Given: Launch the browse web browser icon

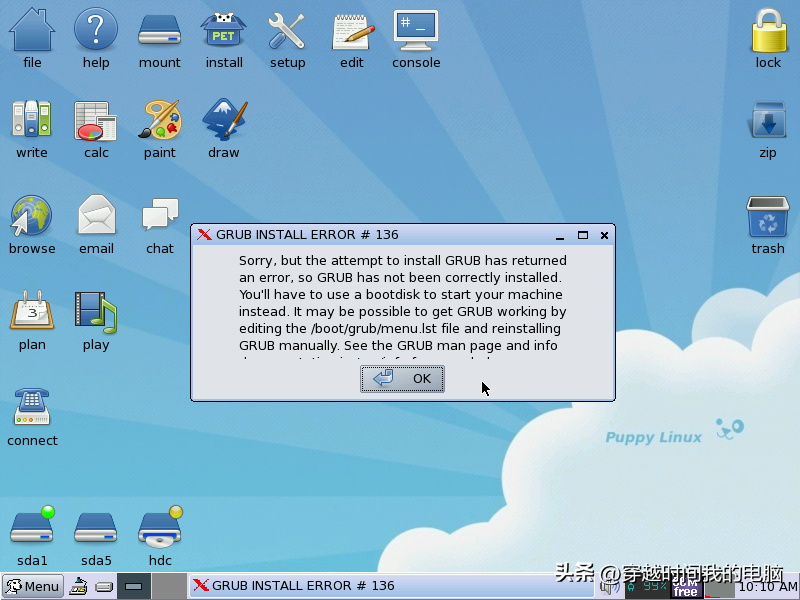Looking at the screenshot, I should click(x=31, y=215).
